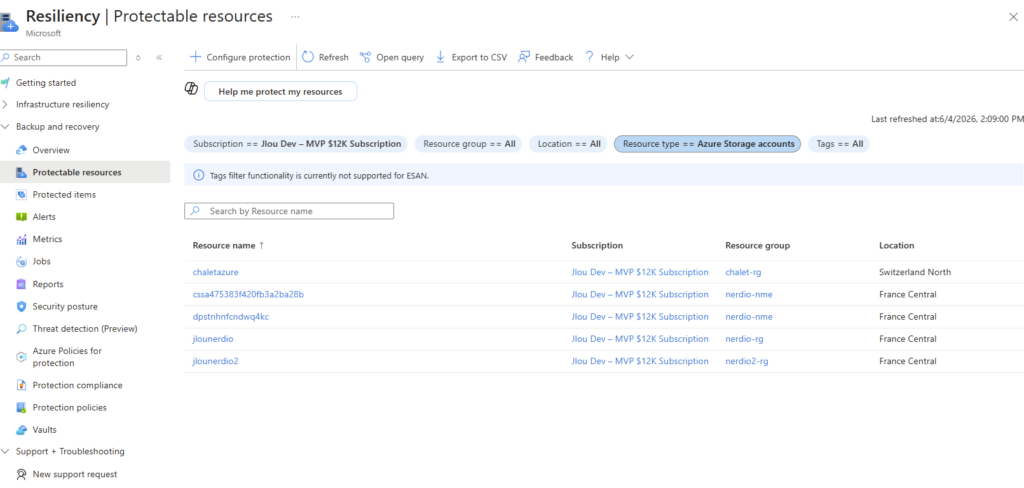Click the sidebar expand/collapse all toggle icon

pyautogui.click(x=138, y=57)
